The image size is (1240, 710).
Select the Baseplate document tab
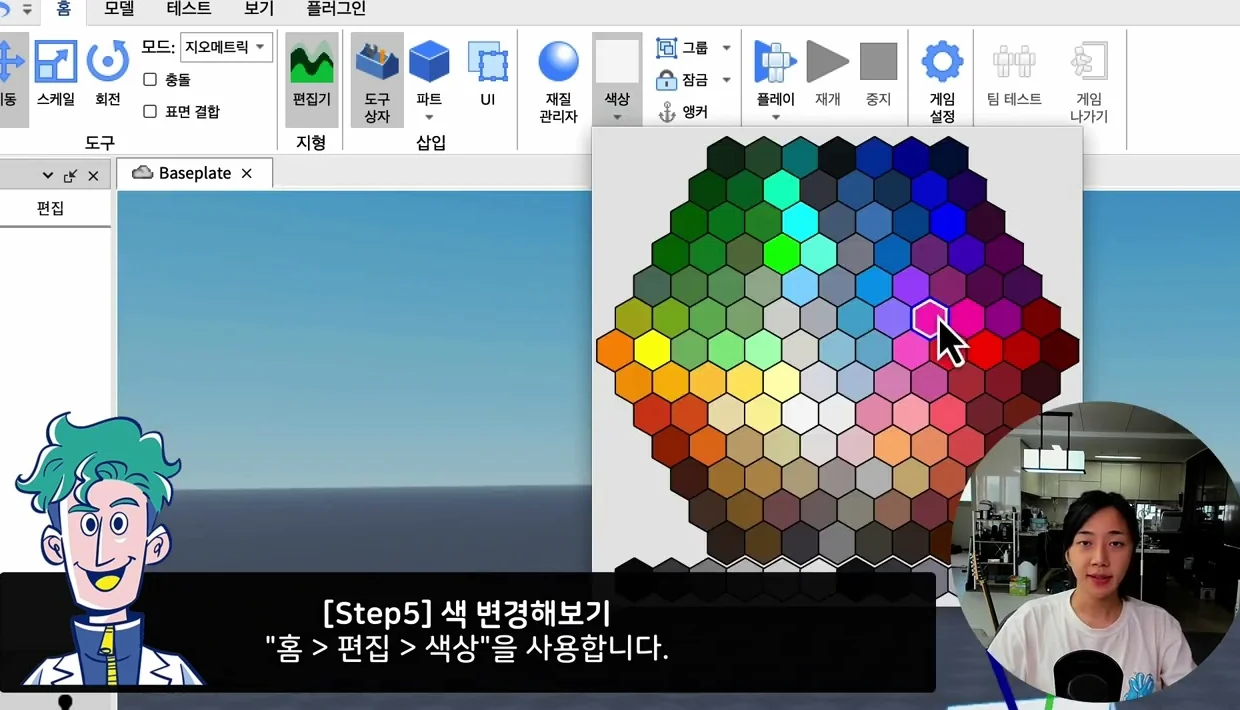[x=195, y=173]
